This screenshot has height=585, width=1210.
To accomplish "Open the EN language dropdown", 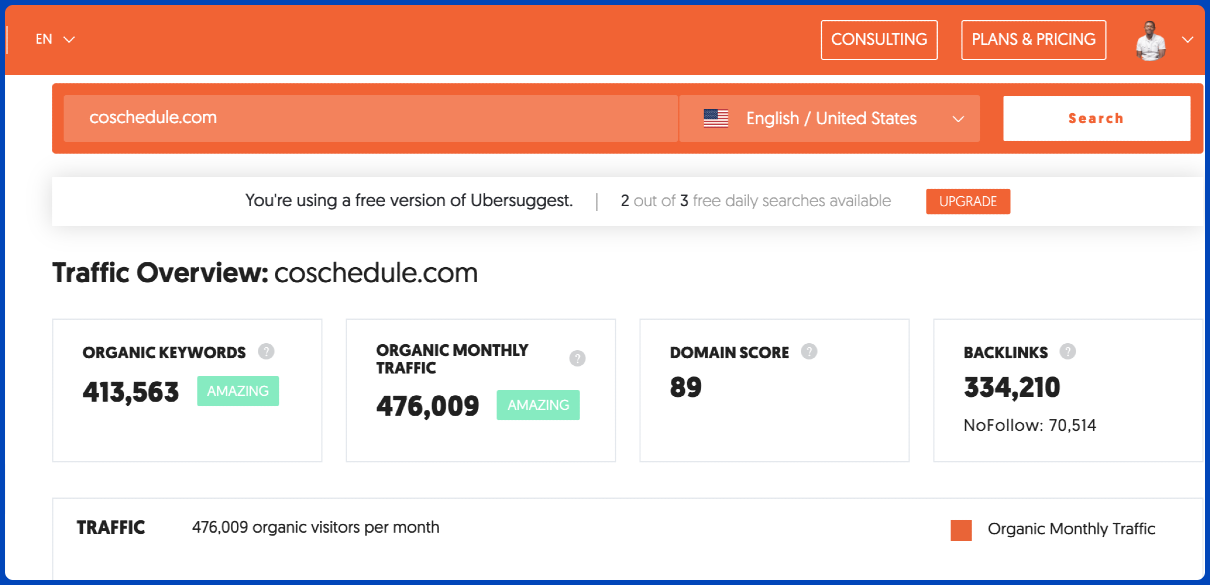I will pyautogui.click(x=55, y=39).
